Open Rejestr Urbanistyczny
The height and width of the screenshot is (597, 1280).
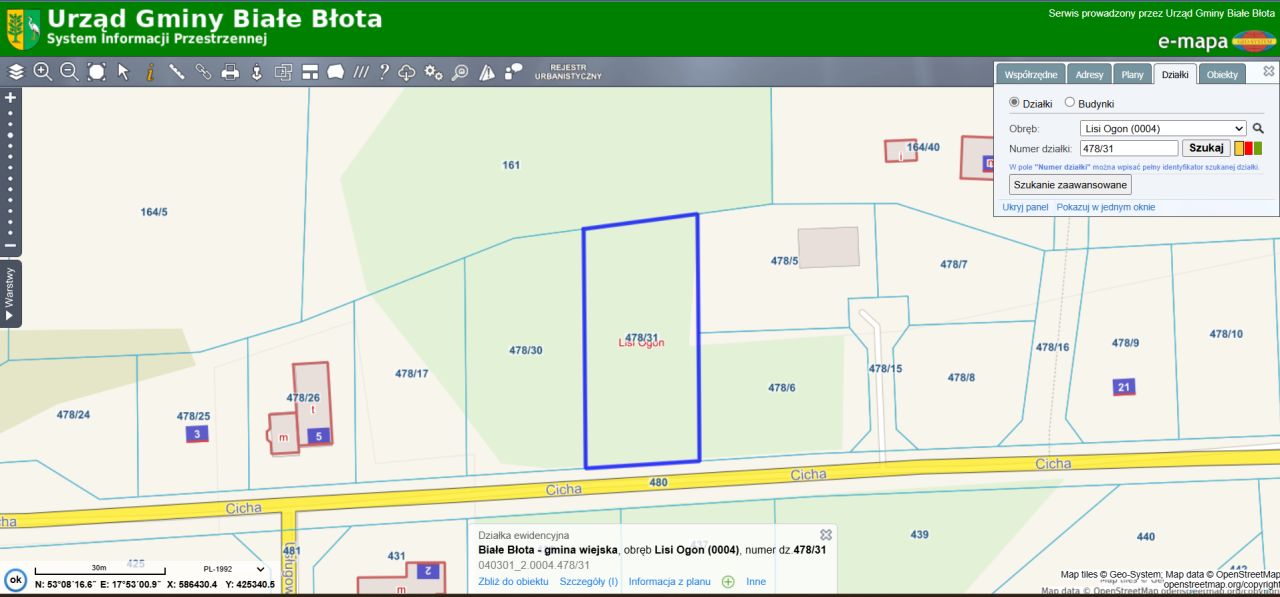point(568,72)
